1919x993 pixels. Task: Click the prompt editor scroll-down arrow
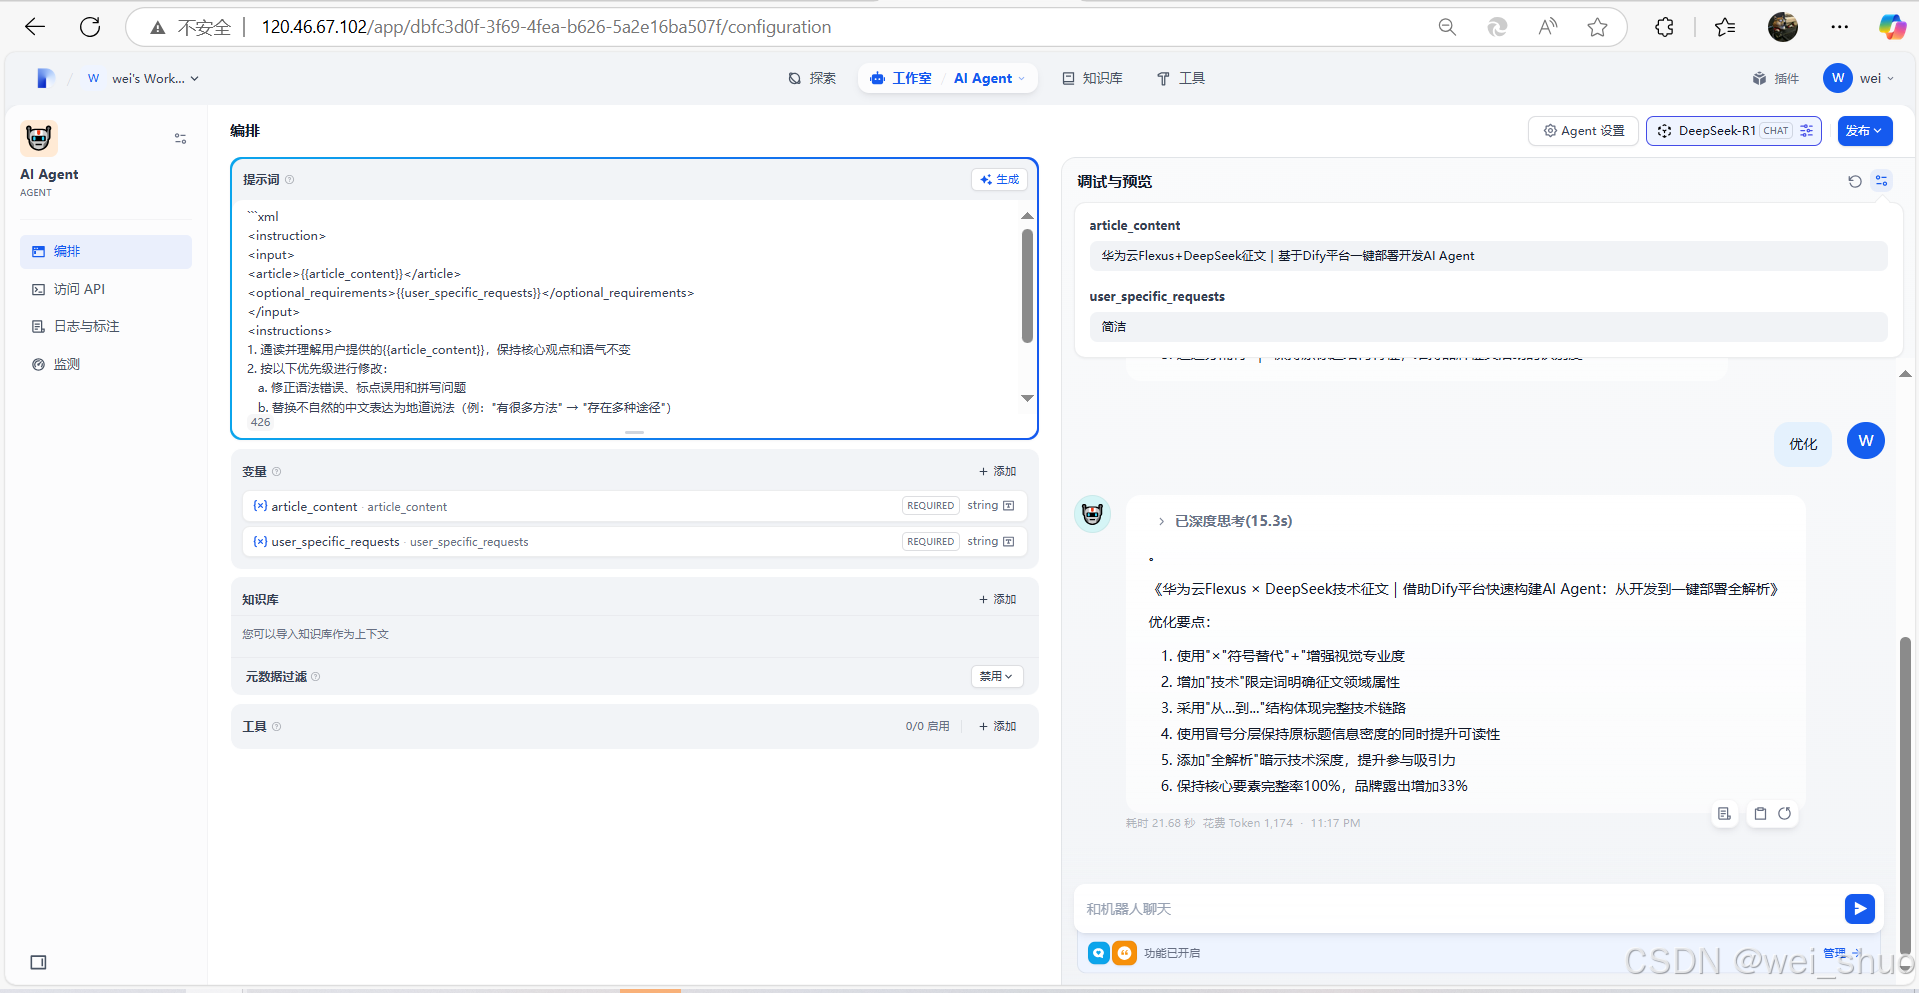pos(1027,398)
